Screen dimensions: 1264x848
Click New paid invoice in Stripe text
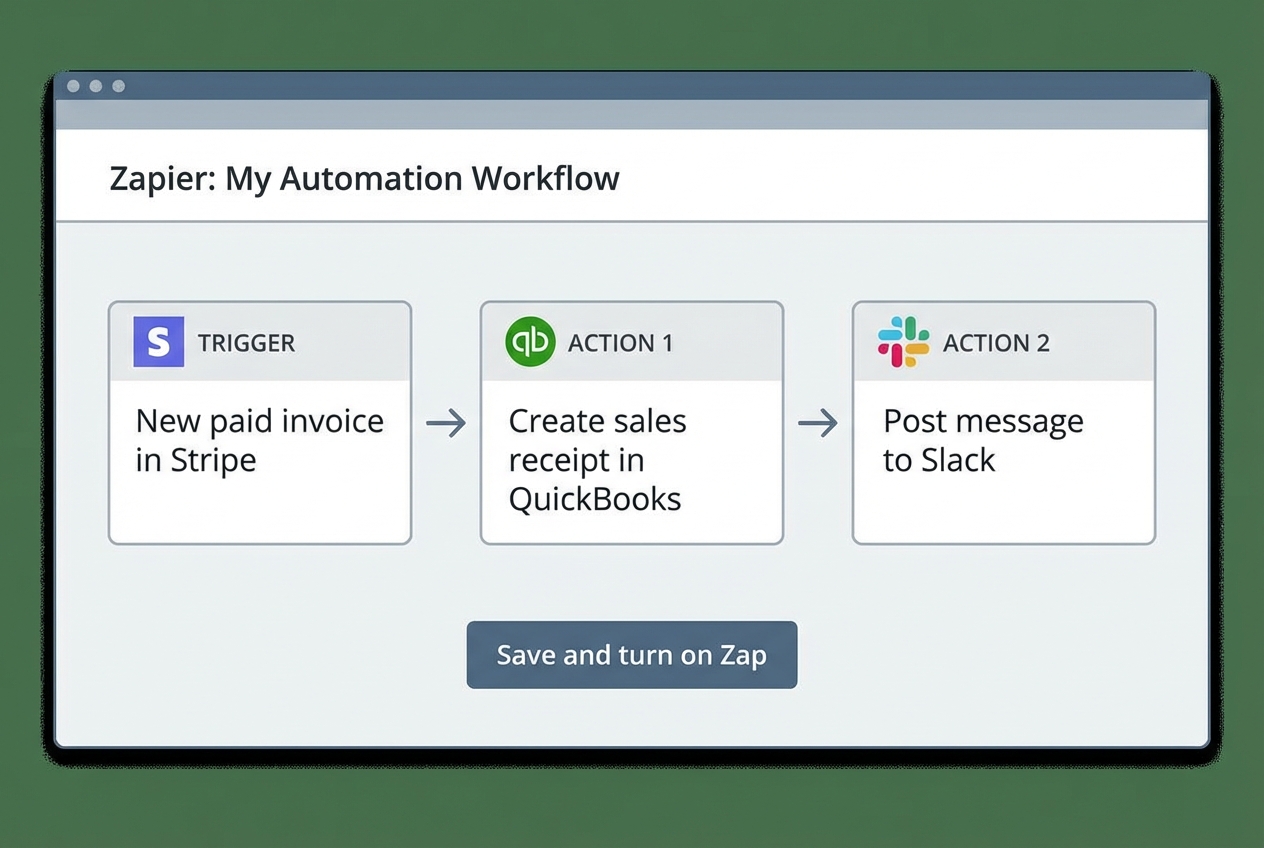259,440
